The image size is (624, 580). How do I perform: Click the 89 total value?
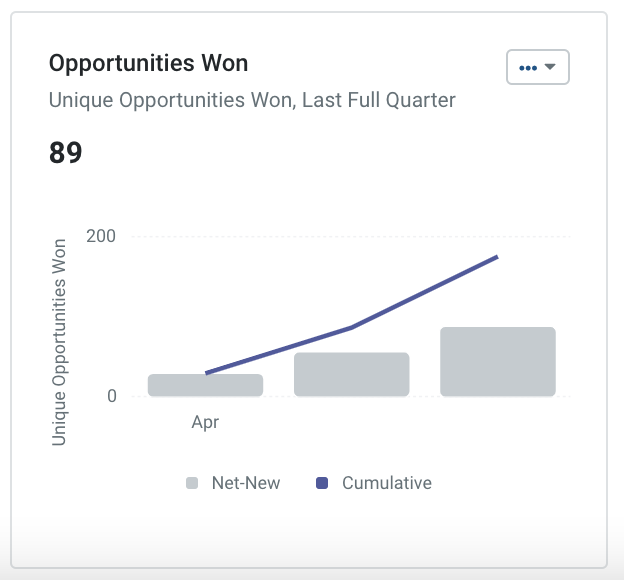coord(66,152)
